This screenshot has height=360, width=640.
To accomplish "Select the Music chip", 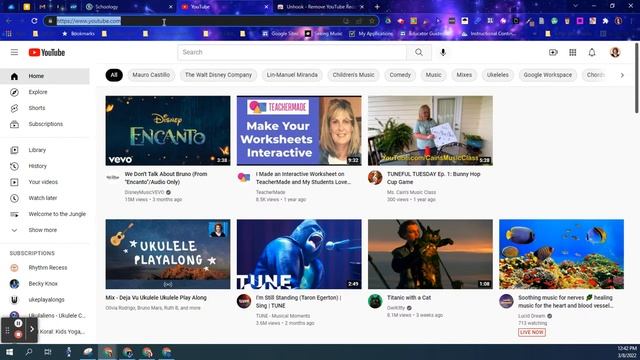I will pyautogui.click(x=433, y=75).
